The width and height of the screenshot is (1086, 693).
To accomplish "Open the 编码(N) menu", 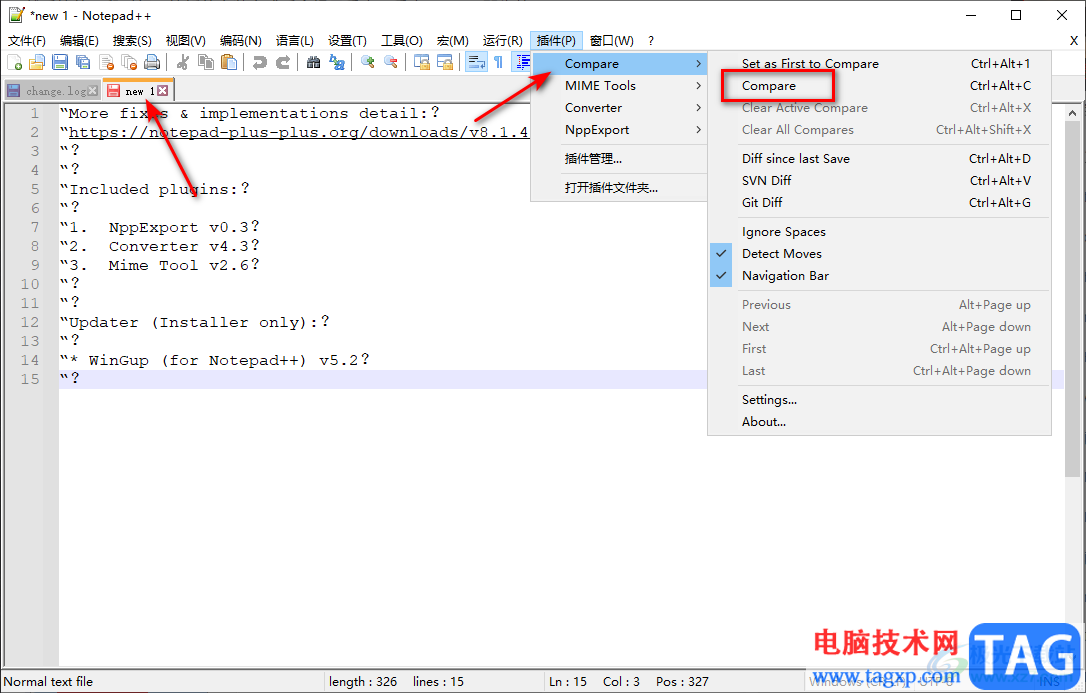I will (x=240, y=41).
